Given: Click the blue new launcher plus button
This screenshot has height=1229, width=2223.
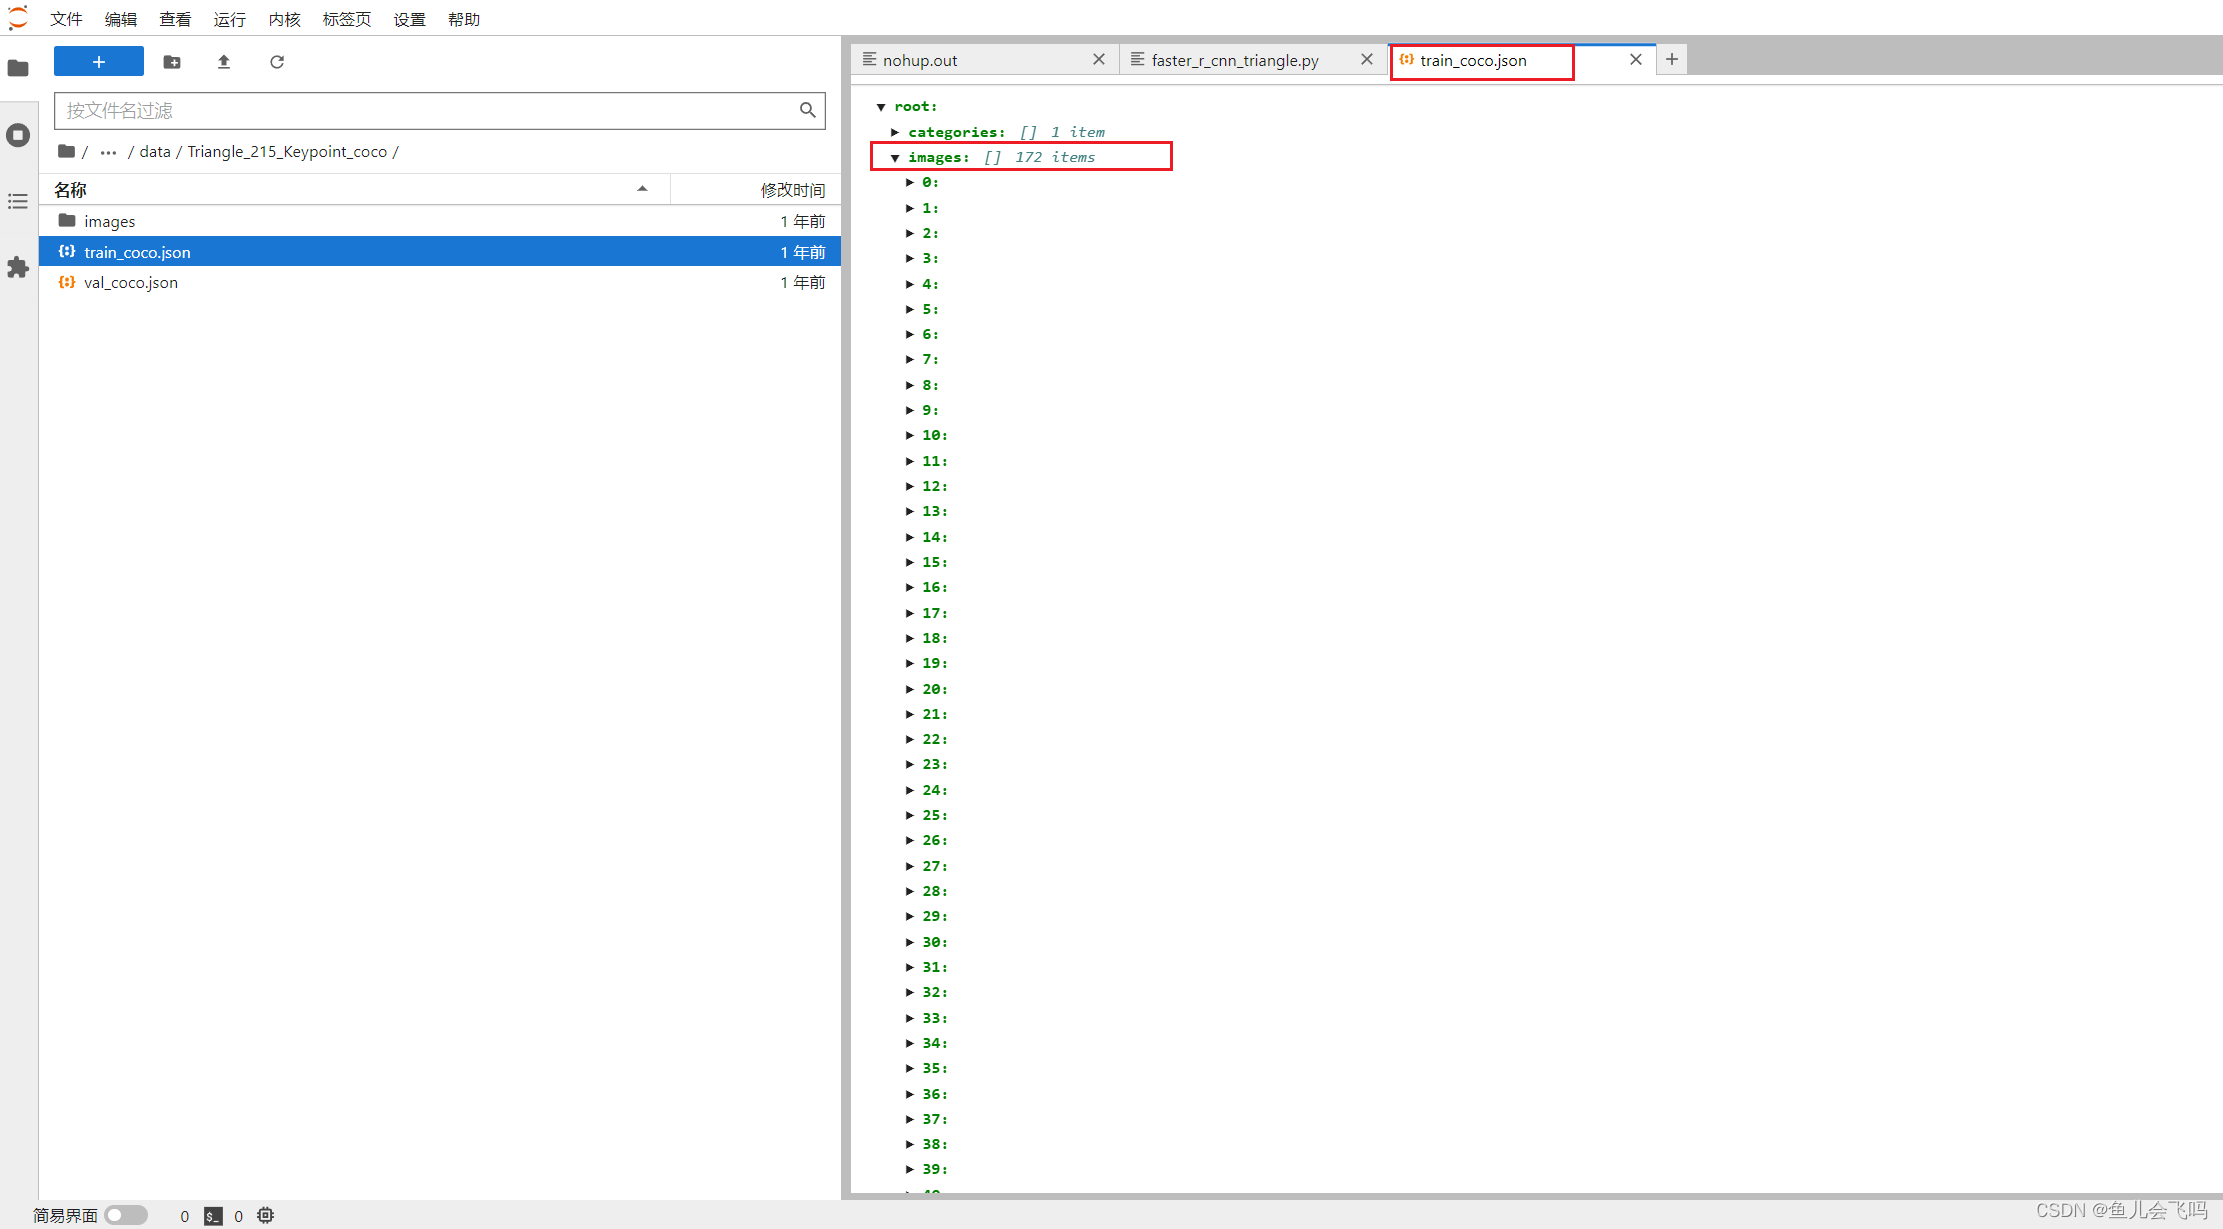Looking at the screenshot, I should 98,62.
